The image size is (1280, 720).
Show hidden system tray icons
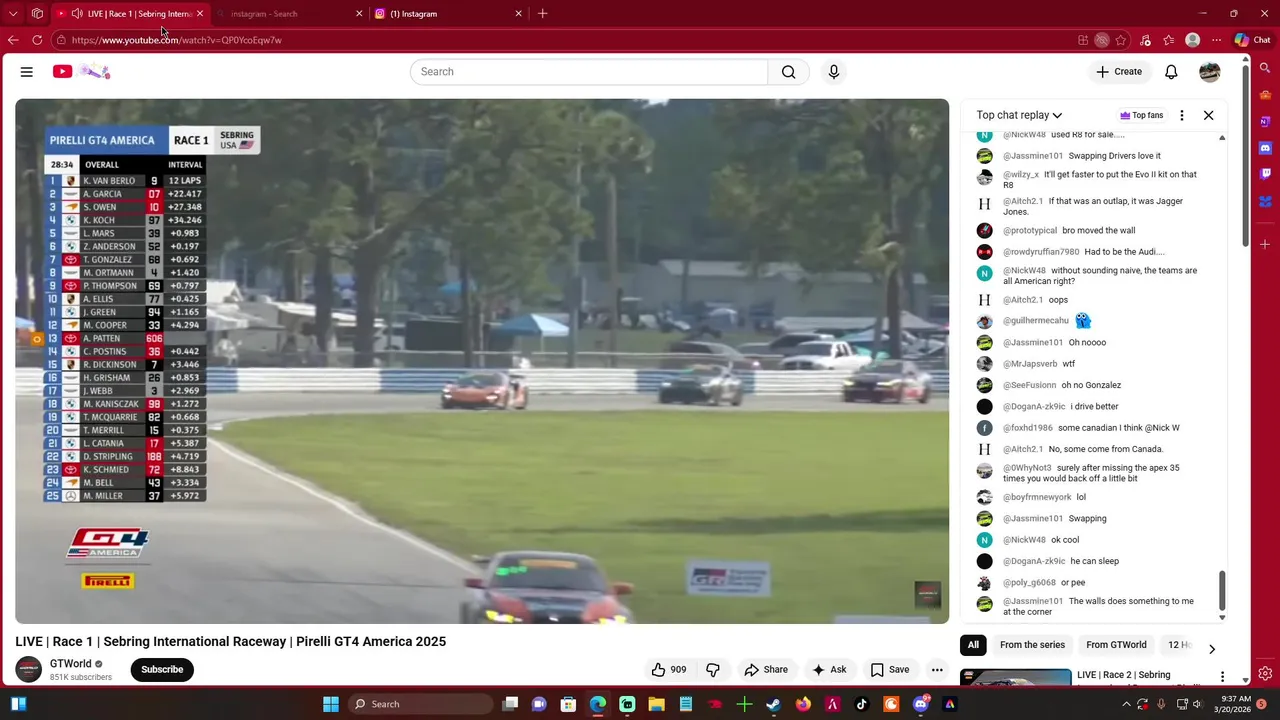(x=1127, y=704)
